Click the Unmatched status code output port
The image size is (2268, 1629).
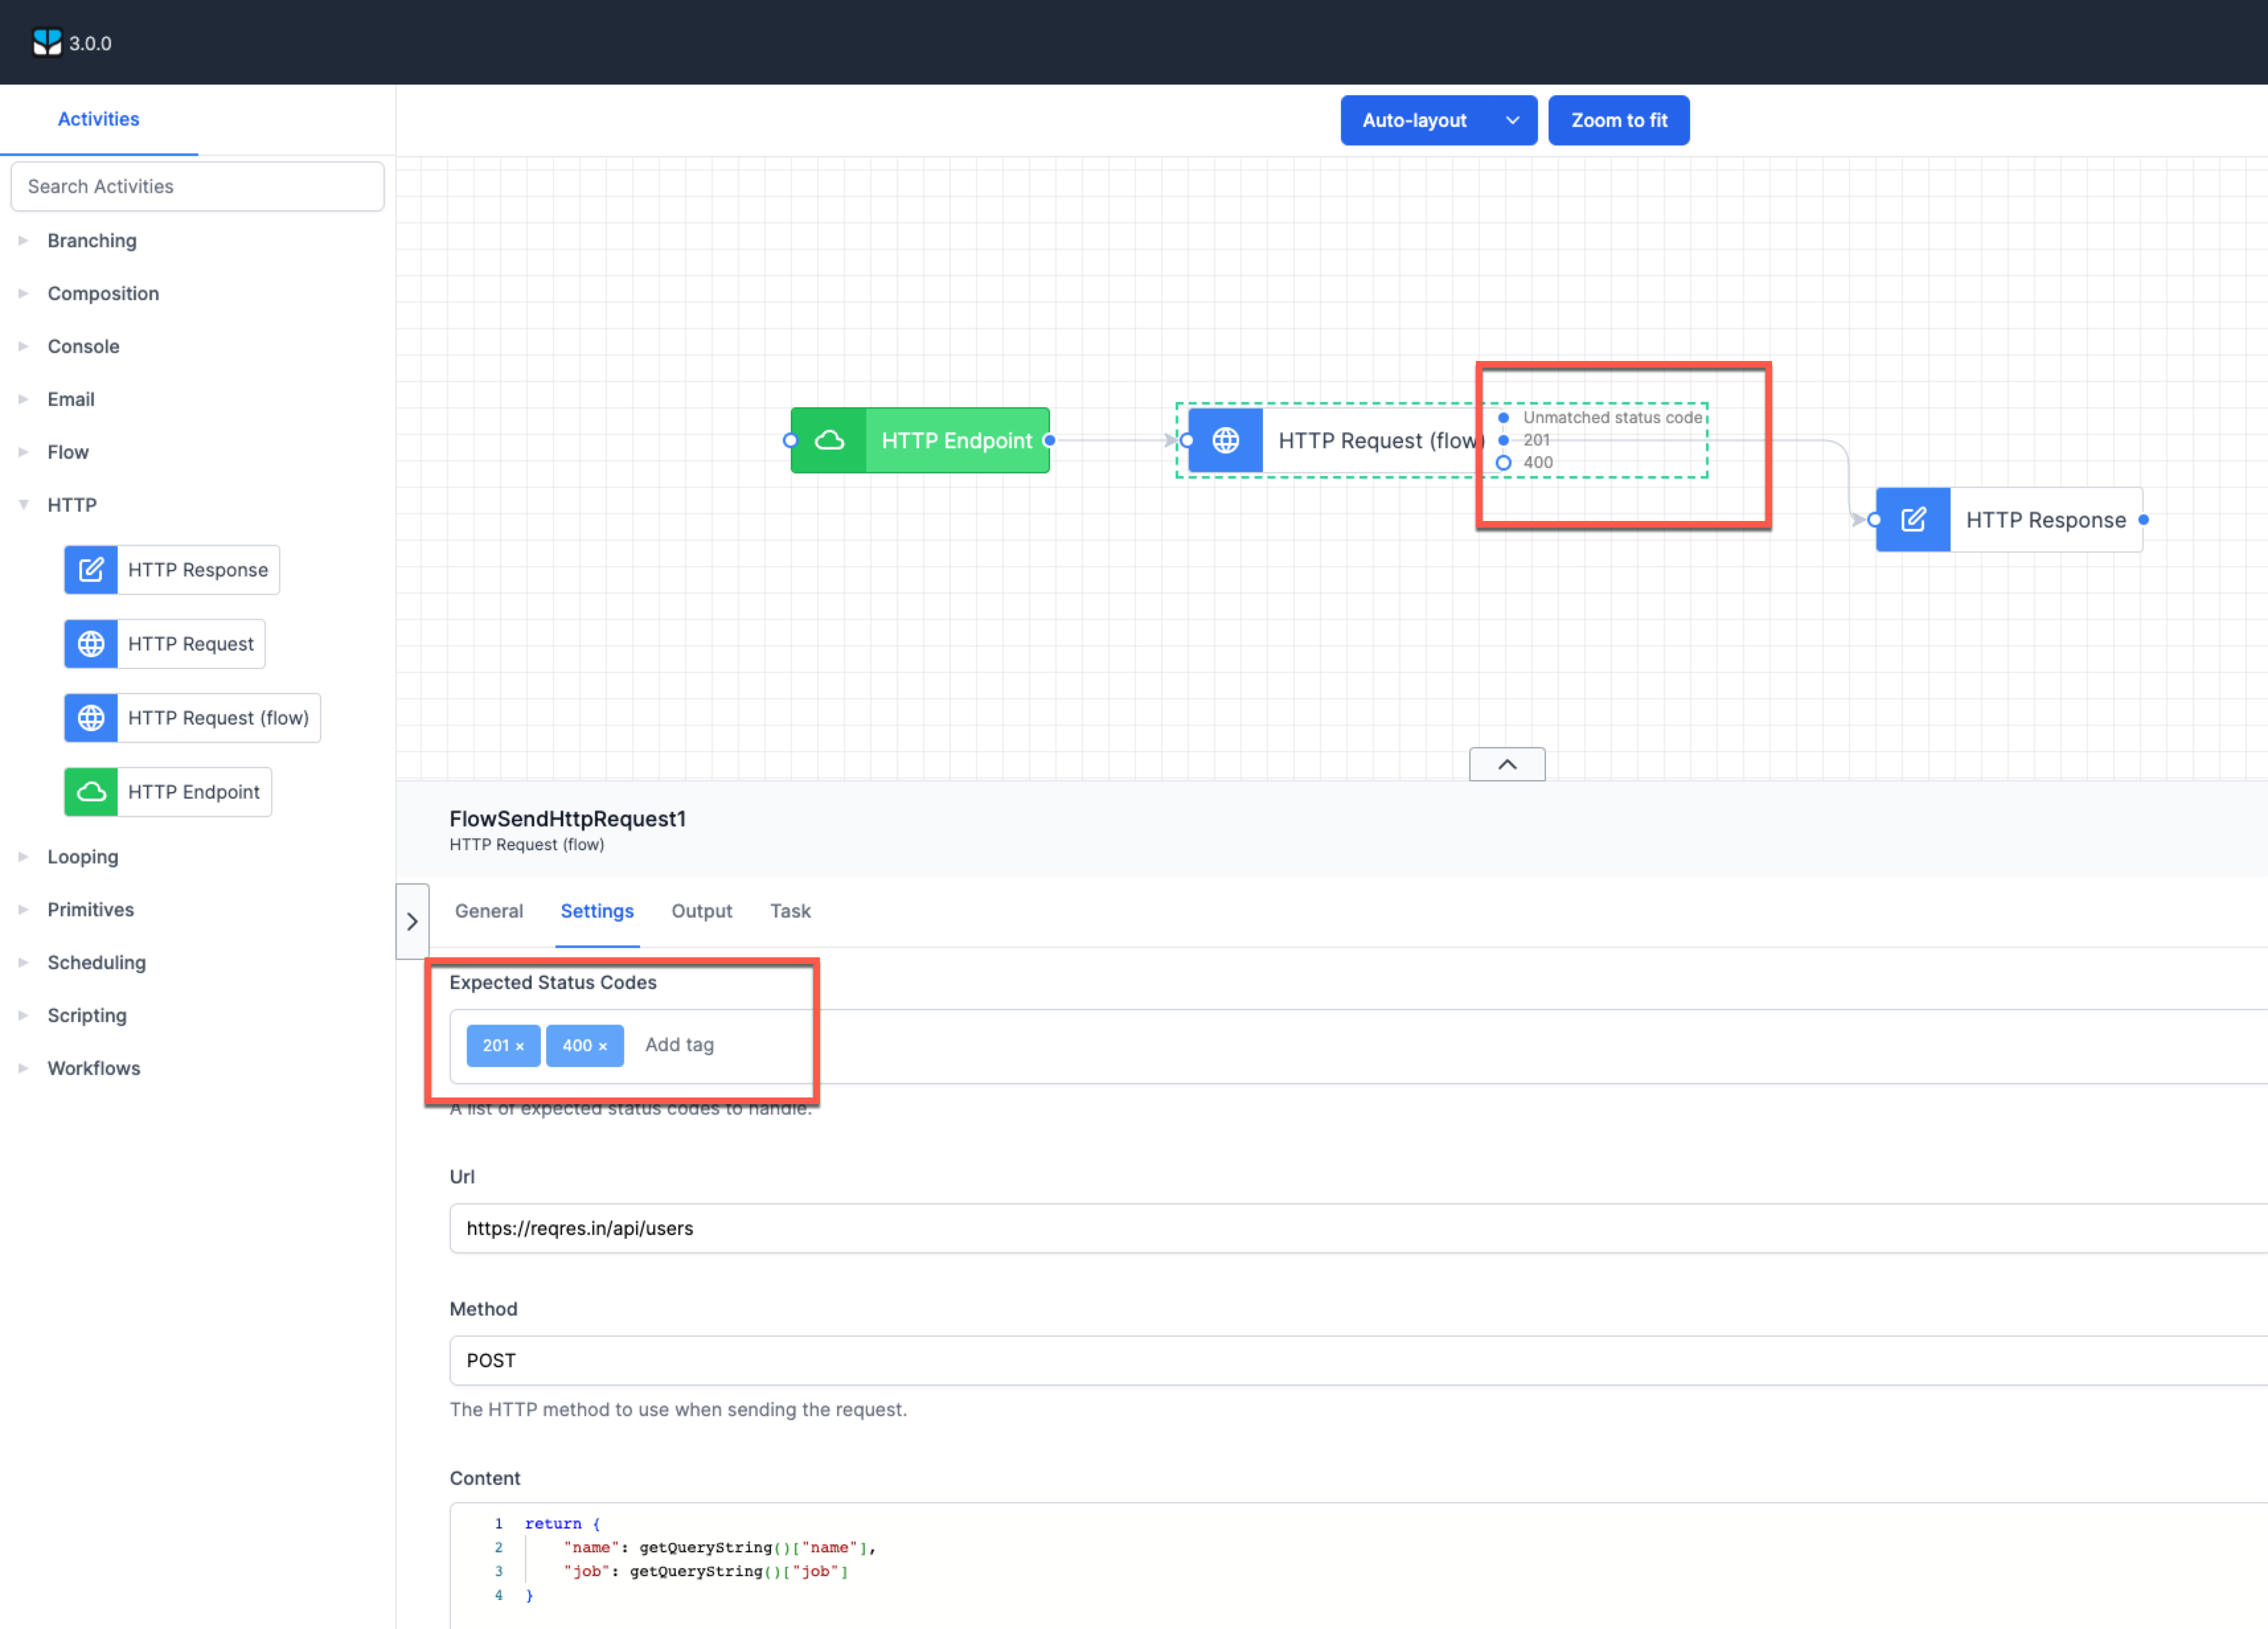(x=1504, y=417)
